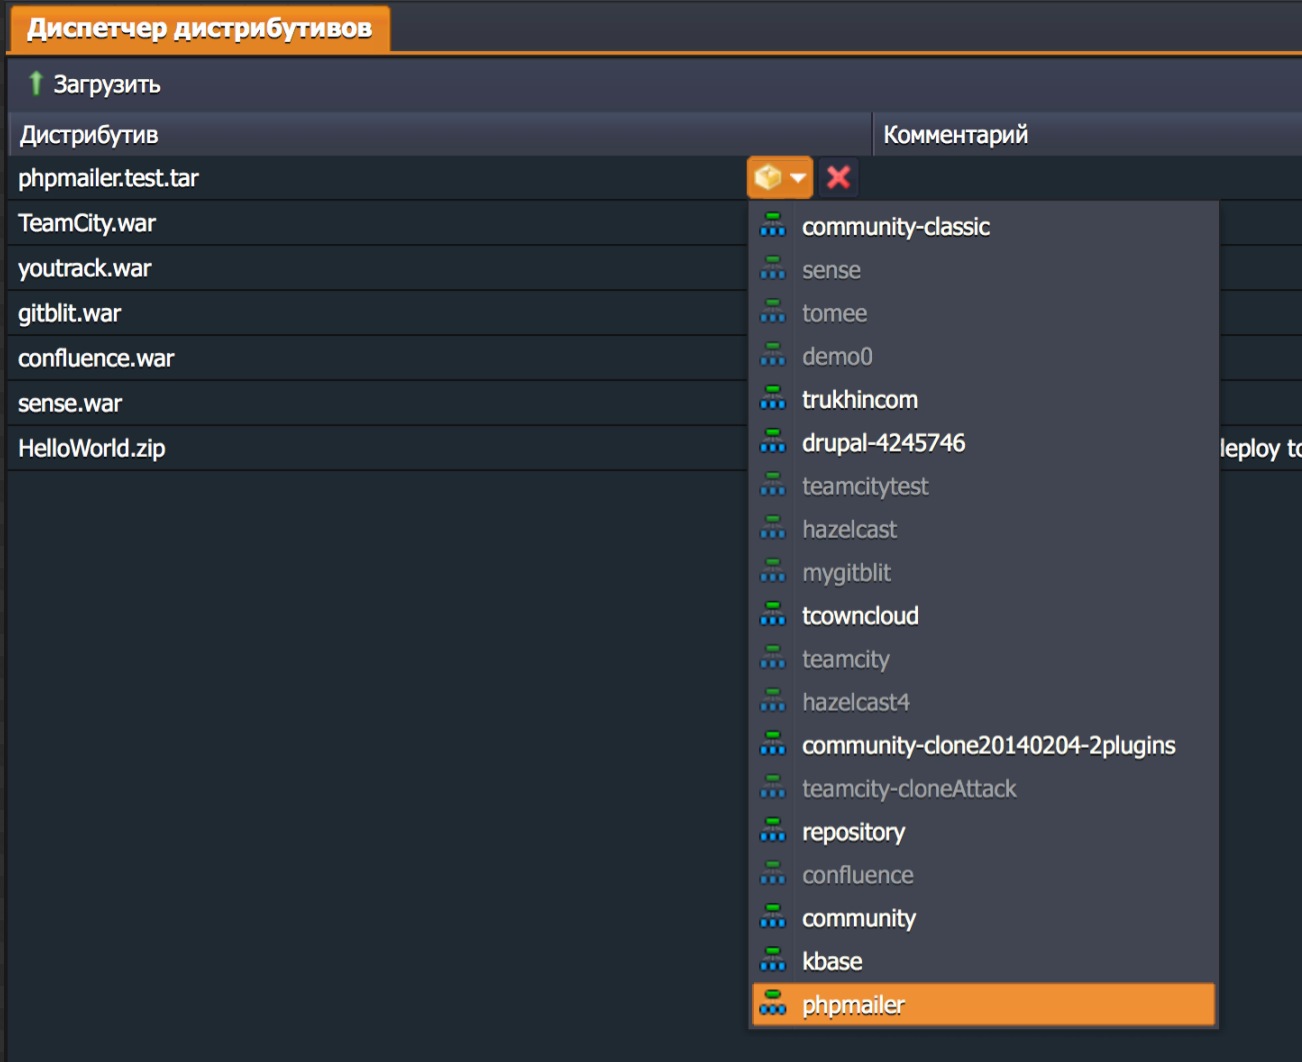The height and width of the screenshot is (1062, 1302).
Task: Click icon beside community-clone20140204-2plugins
Action: pos(773,743)
